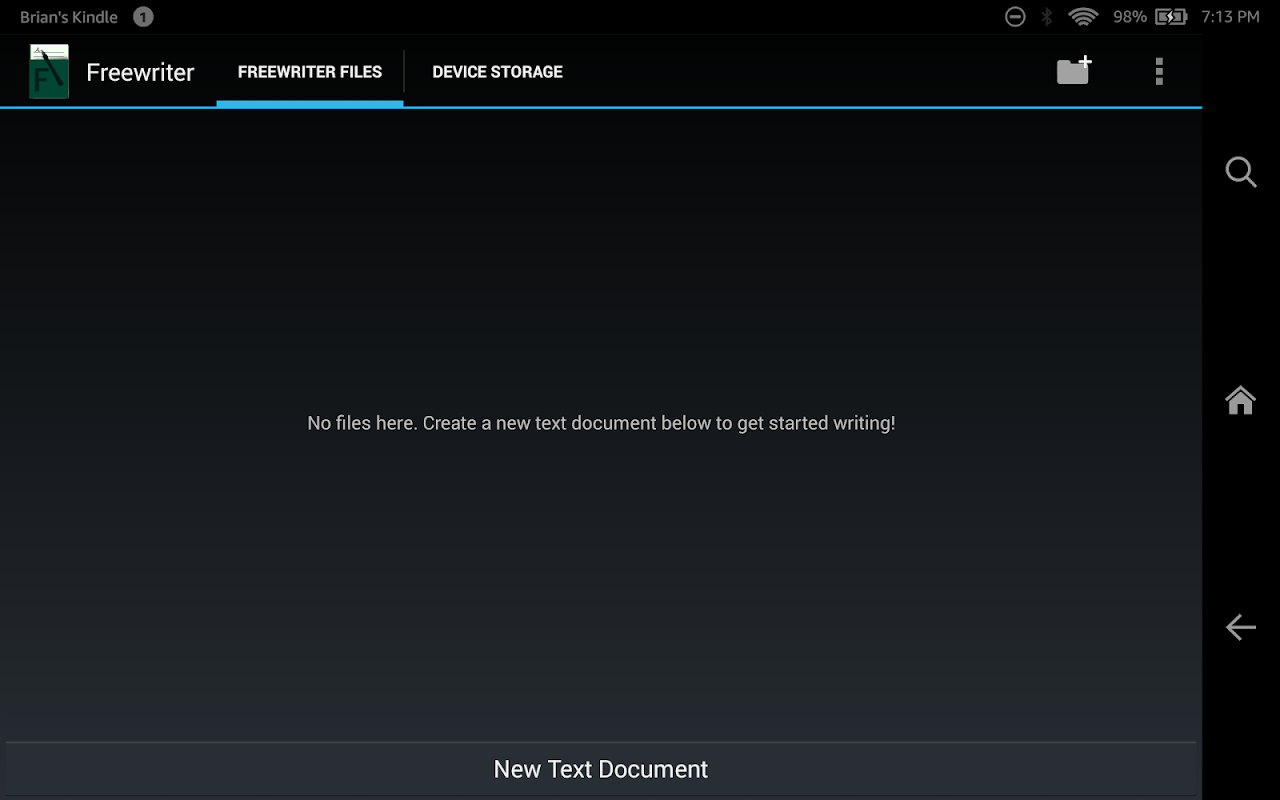Viewport: 1280px width, 800px height.
Task: Go to the home screen via the house icon
Action: click(1241, 400)
